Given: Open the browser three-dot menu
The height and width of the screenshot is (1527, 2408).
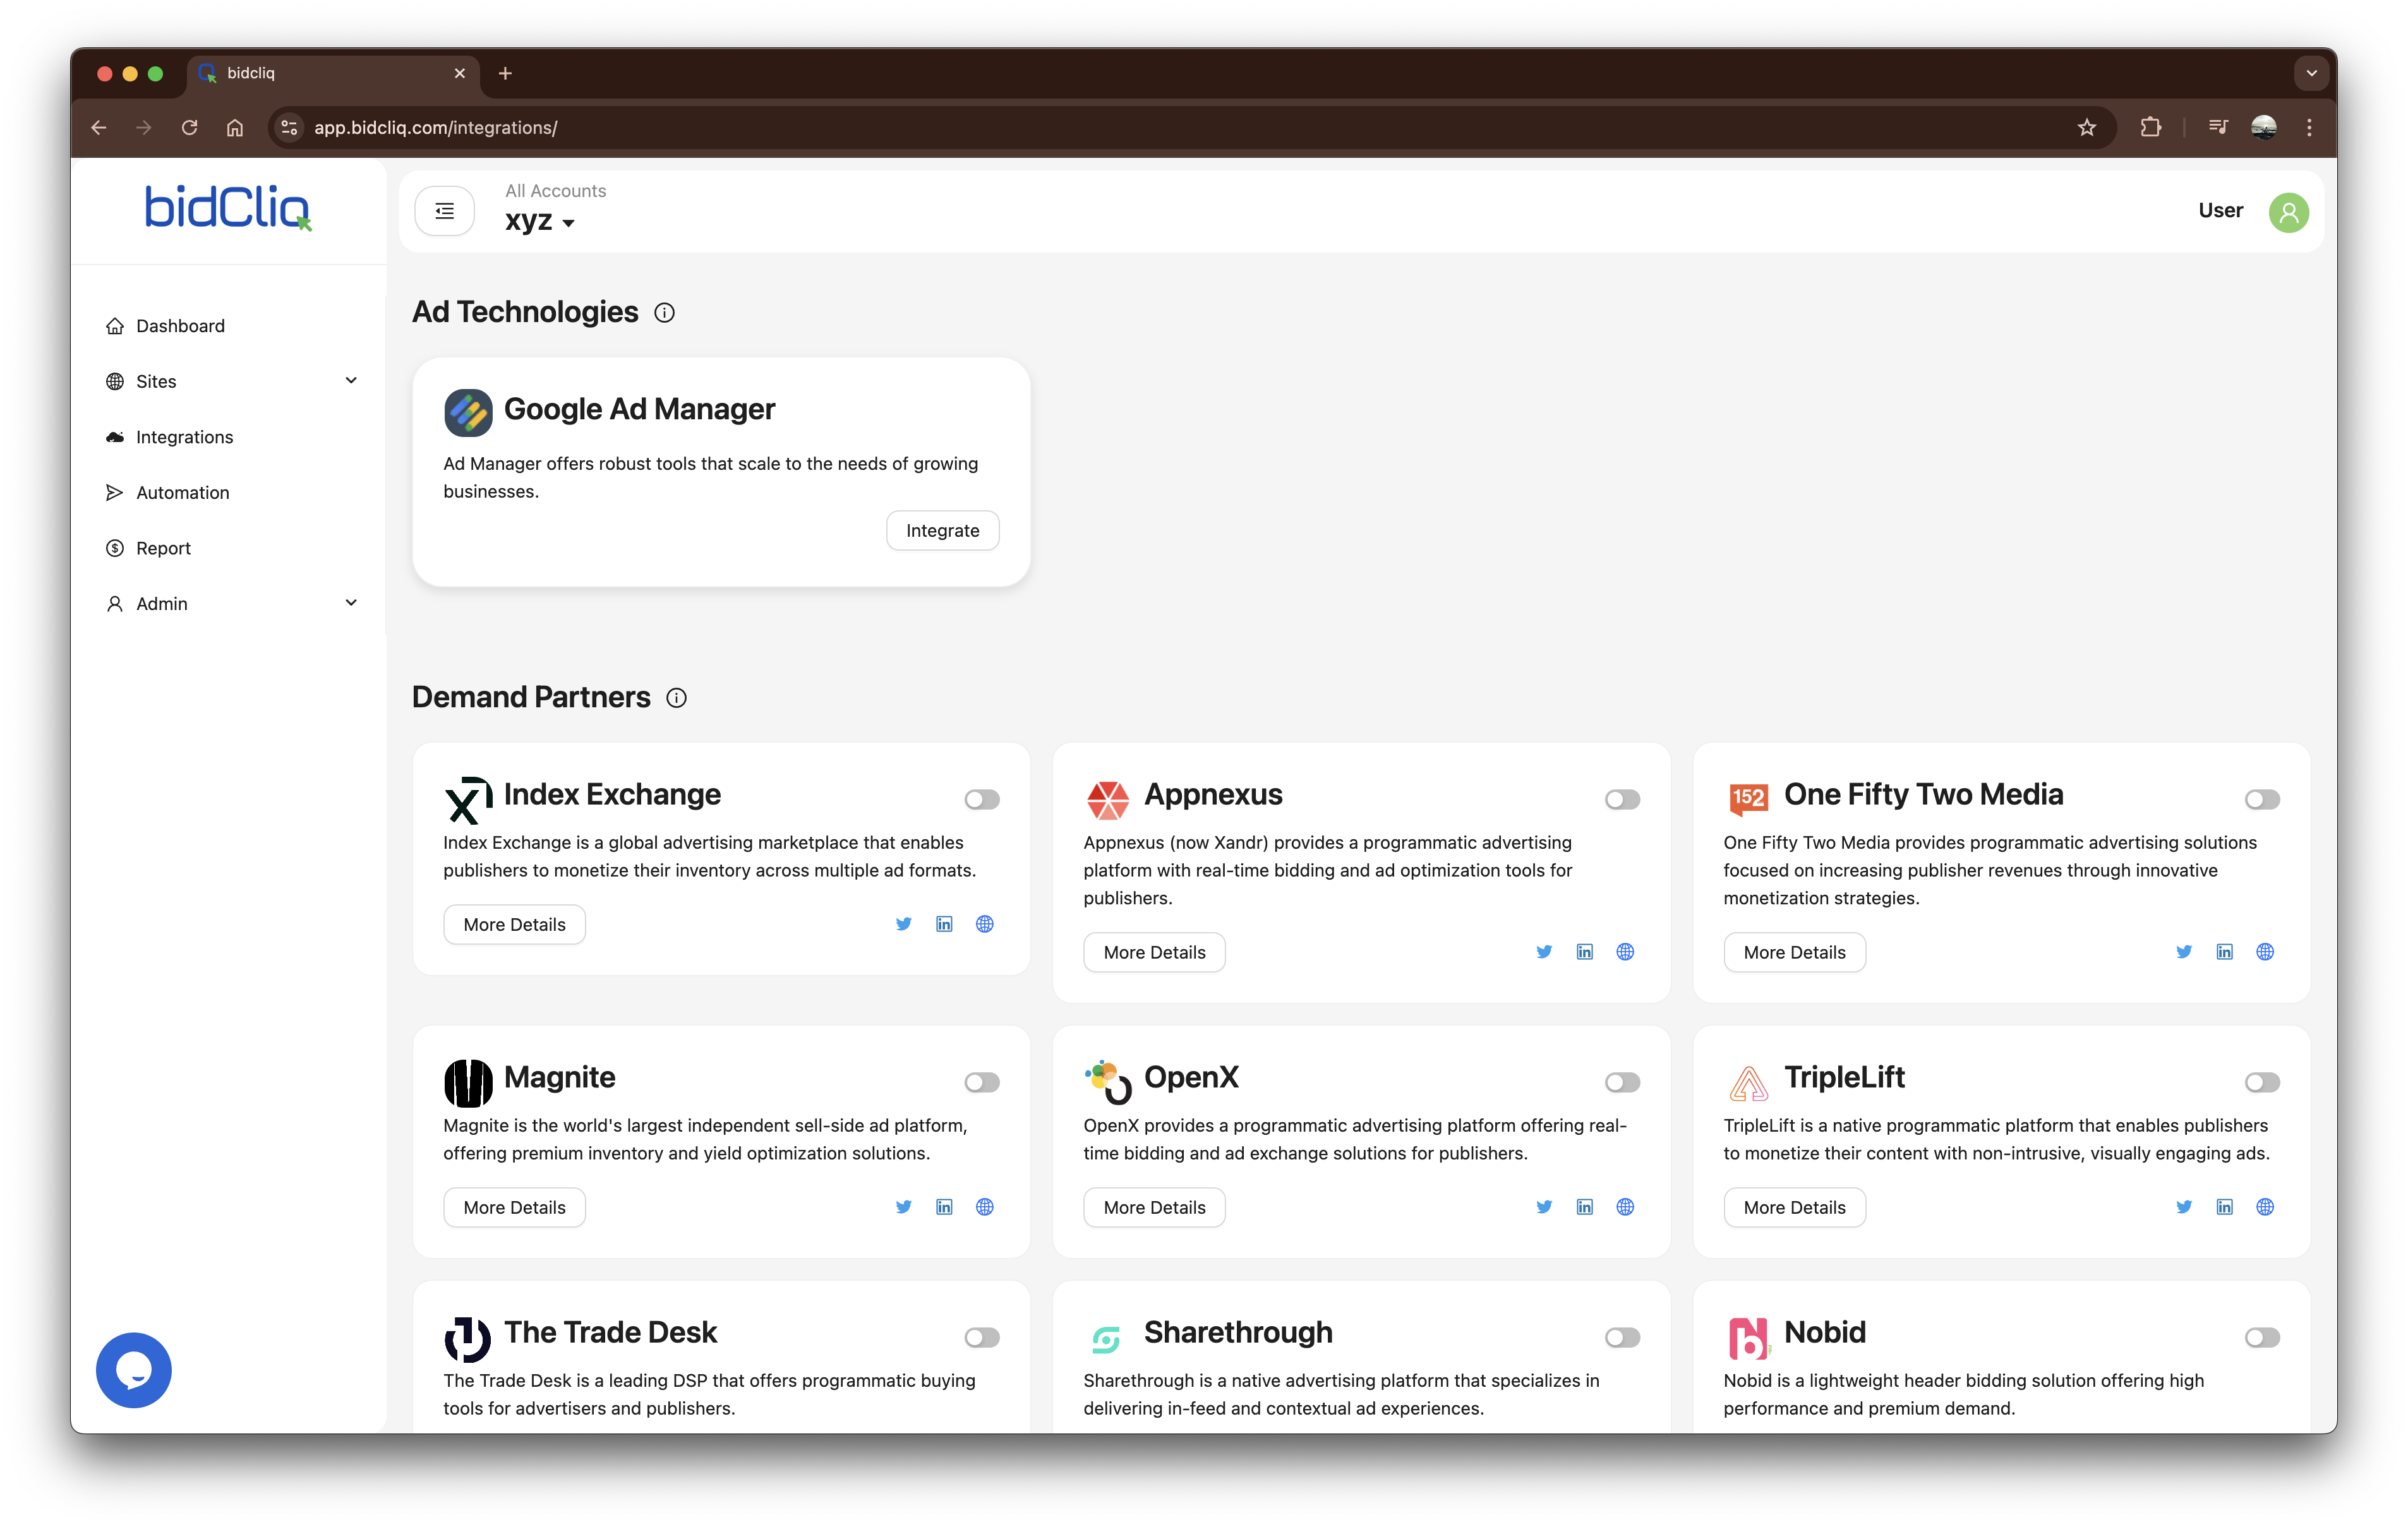Looking at the screenshot, I should tap(2309, 128).
